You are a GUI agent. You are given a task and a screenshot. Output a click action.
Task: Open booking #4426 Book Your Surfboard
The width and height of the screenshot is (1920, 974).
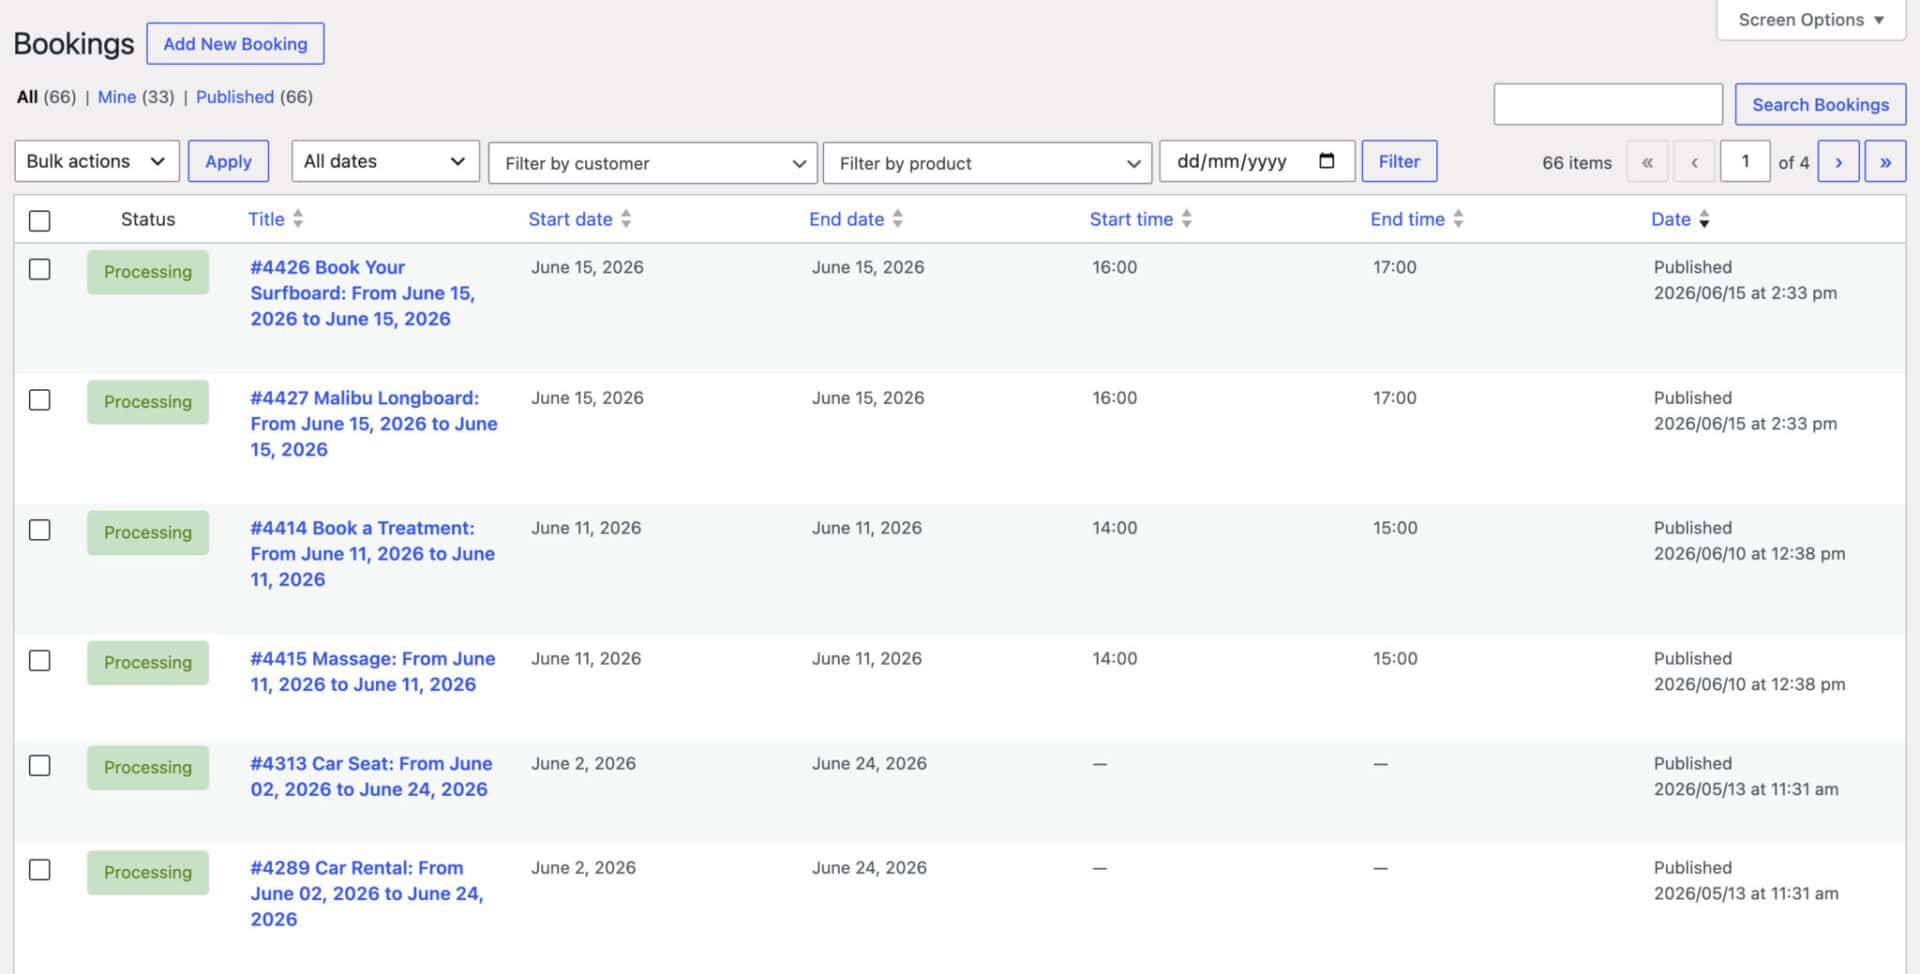coord(362,293)
